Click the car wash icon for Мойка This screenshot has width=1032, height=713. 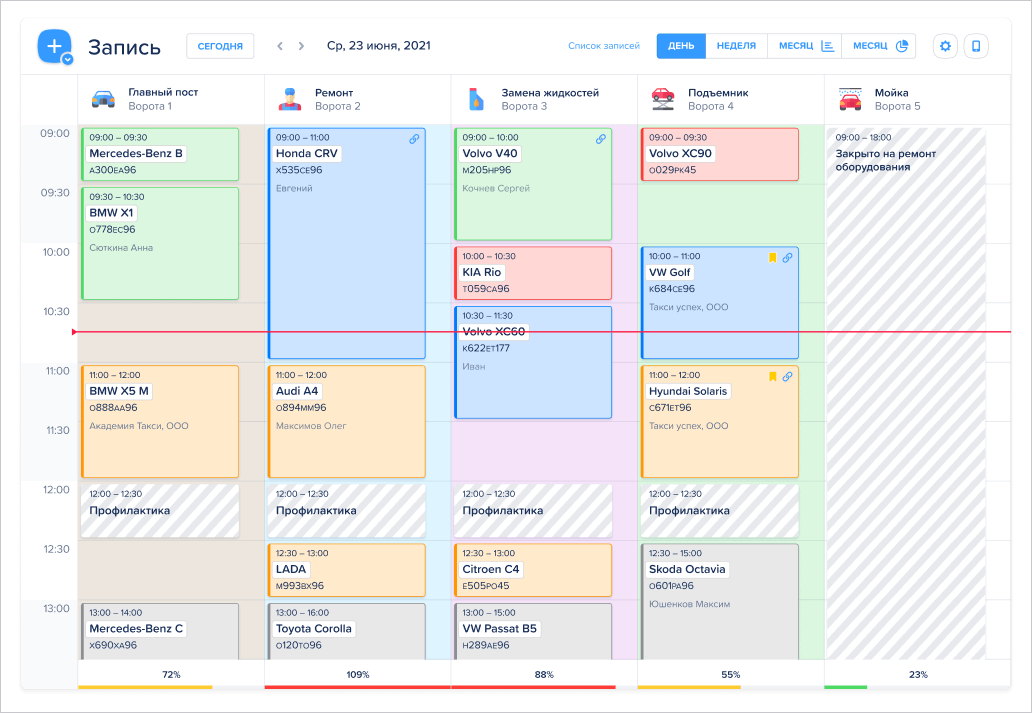(x=850, y=99)
